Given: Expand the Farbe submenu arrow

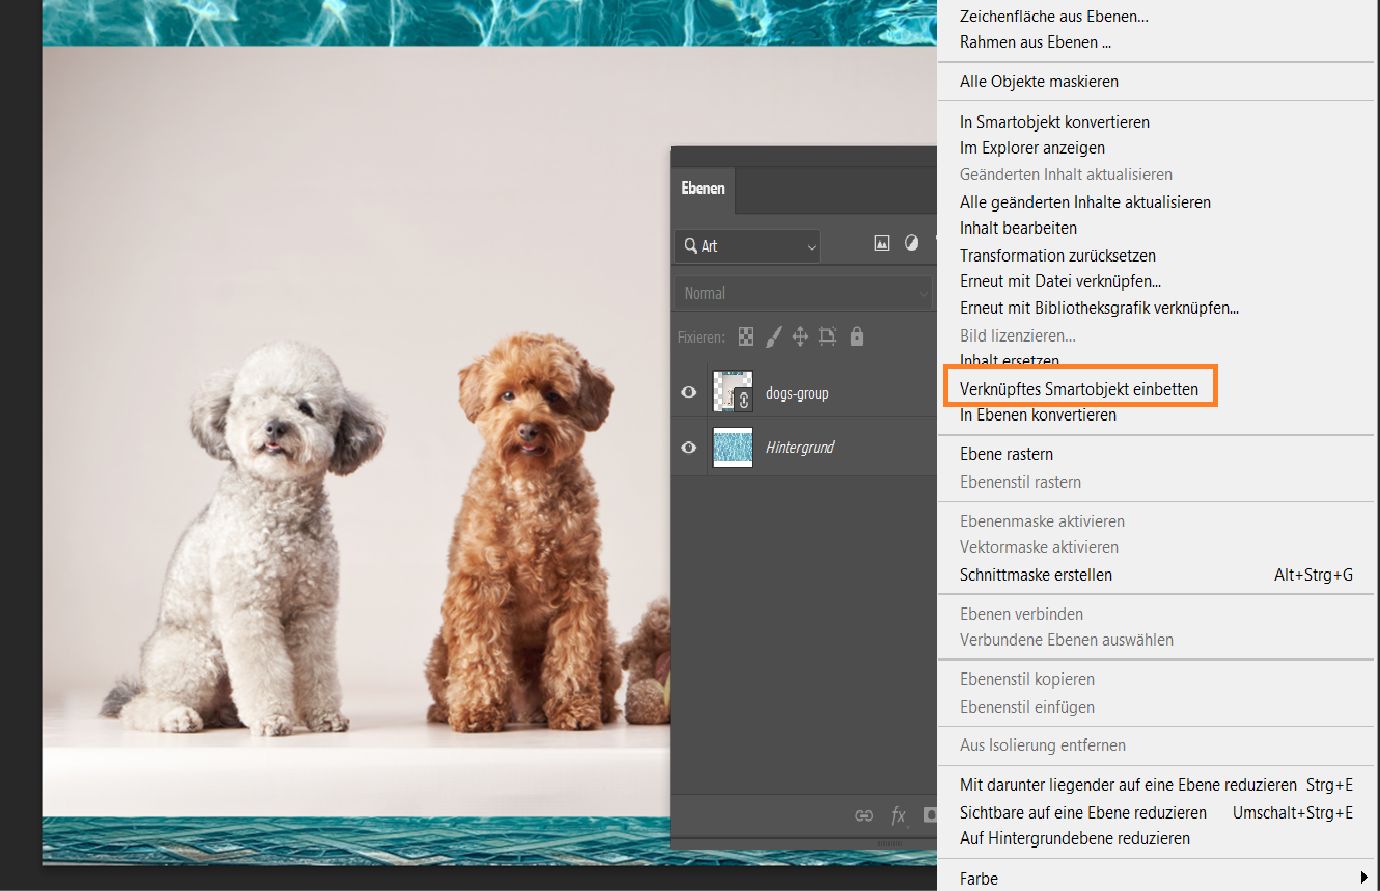Looking at the screenshot, I should click(x=1364, y=878).
